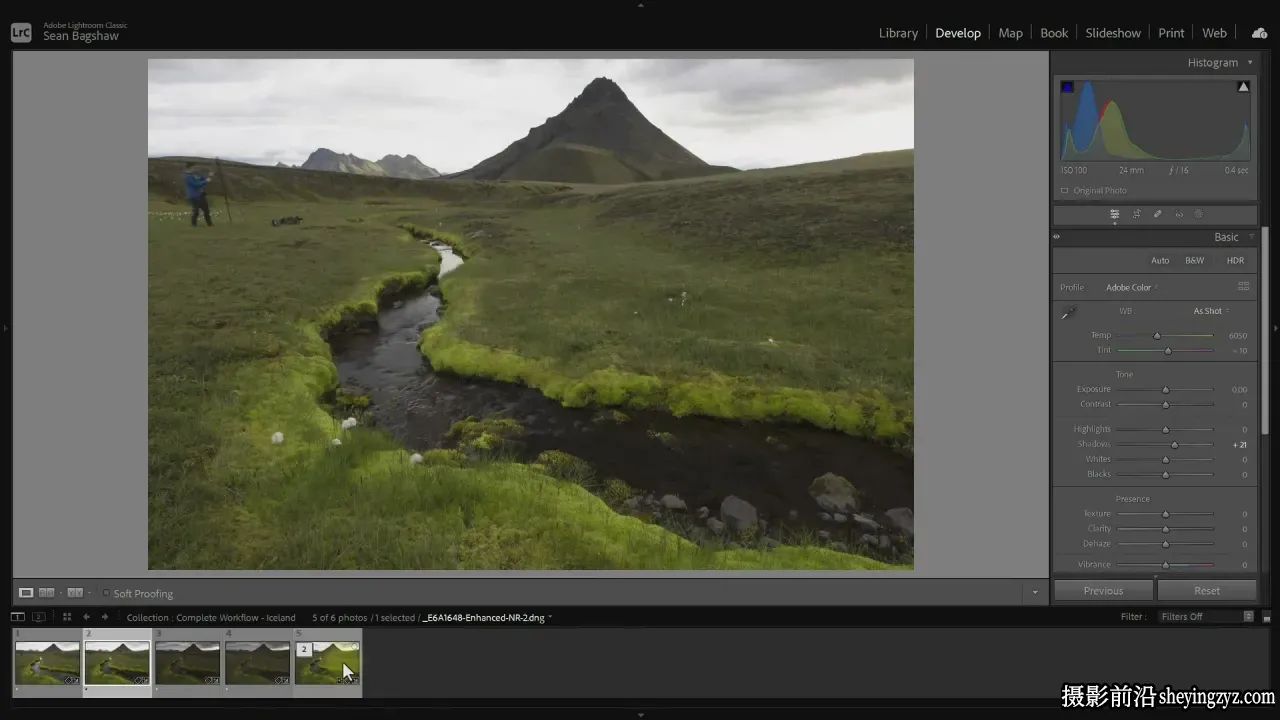Image resolution: width=1280 pixels, height=720 pixels.
Task: Select the main window display icon 1
Action: (18, 617)
